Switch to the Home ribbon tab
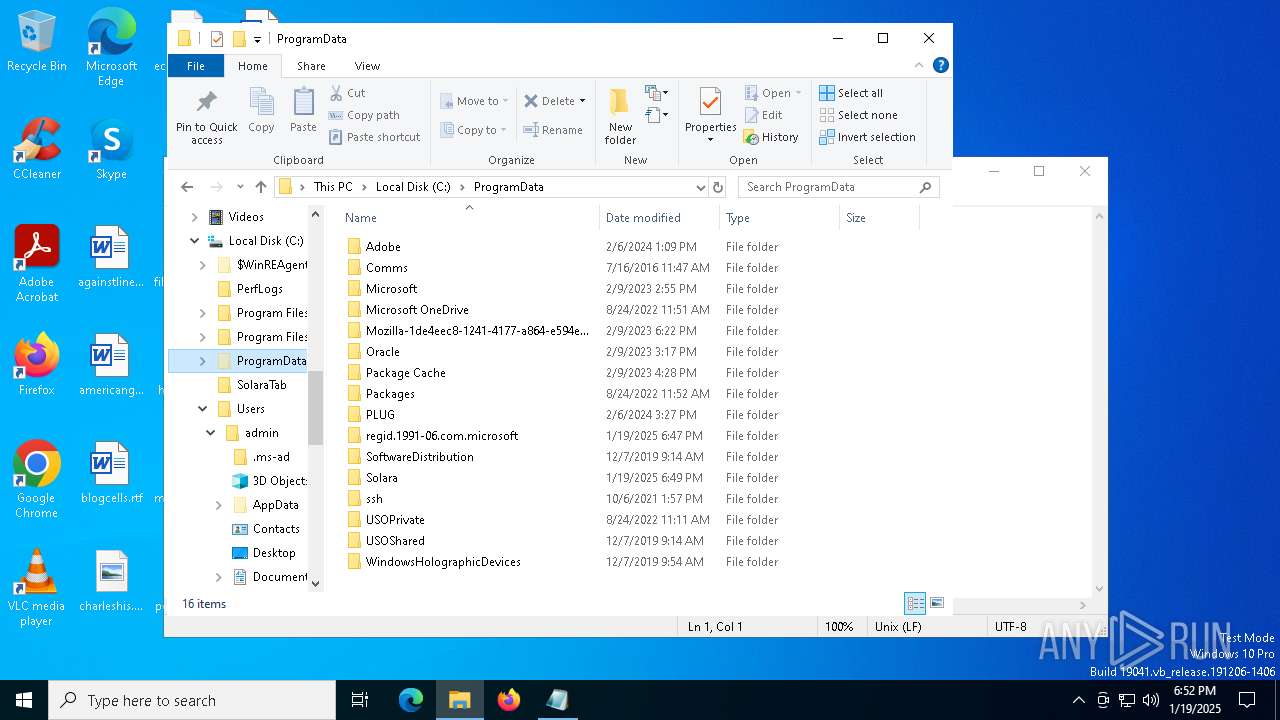 253,66
